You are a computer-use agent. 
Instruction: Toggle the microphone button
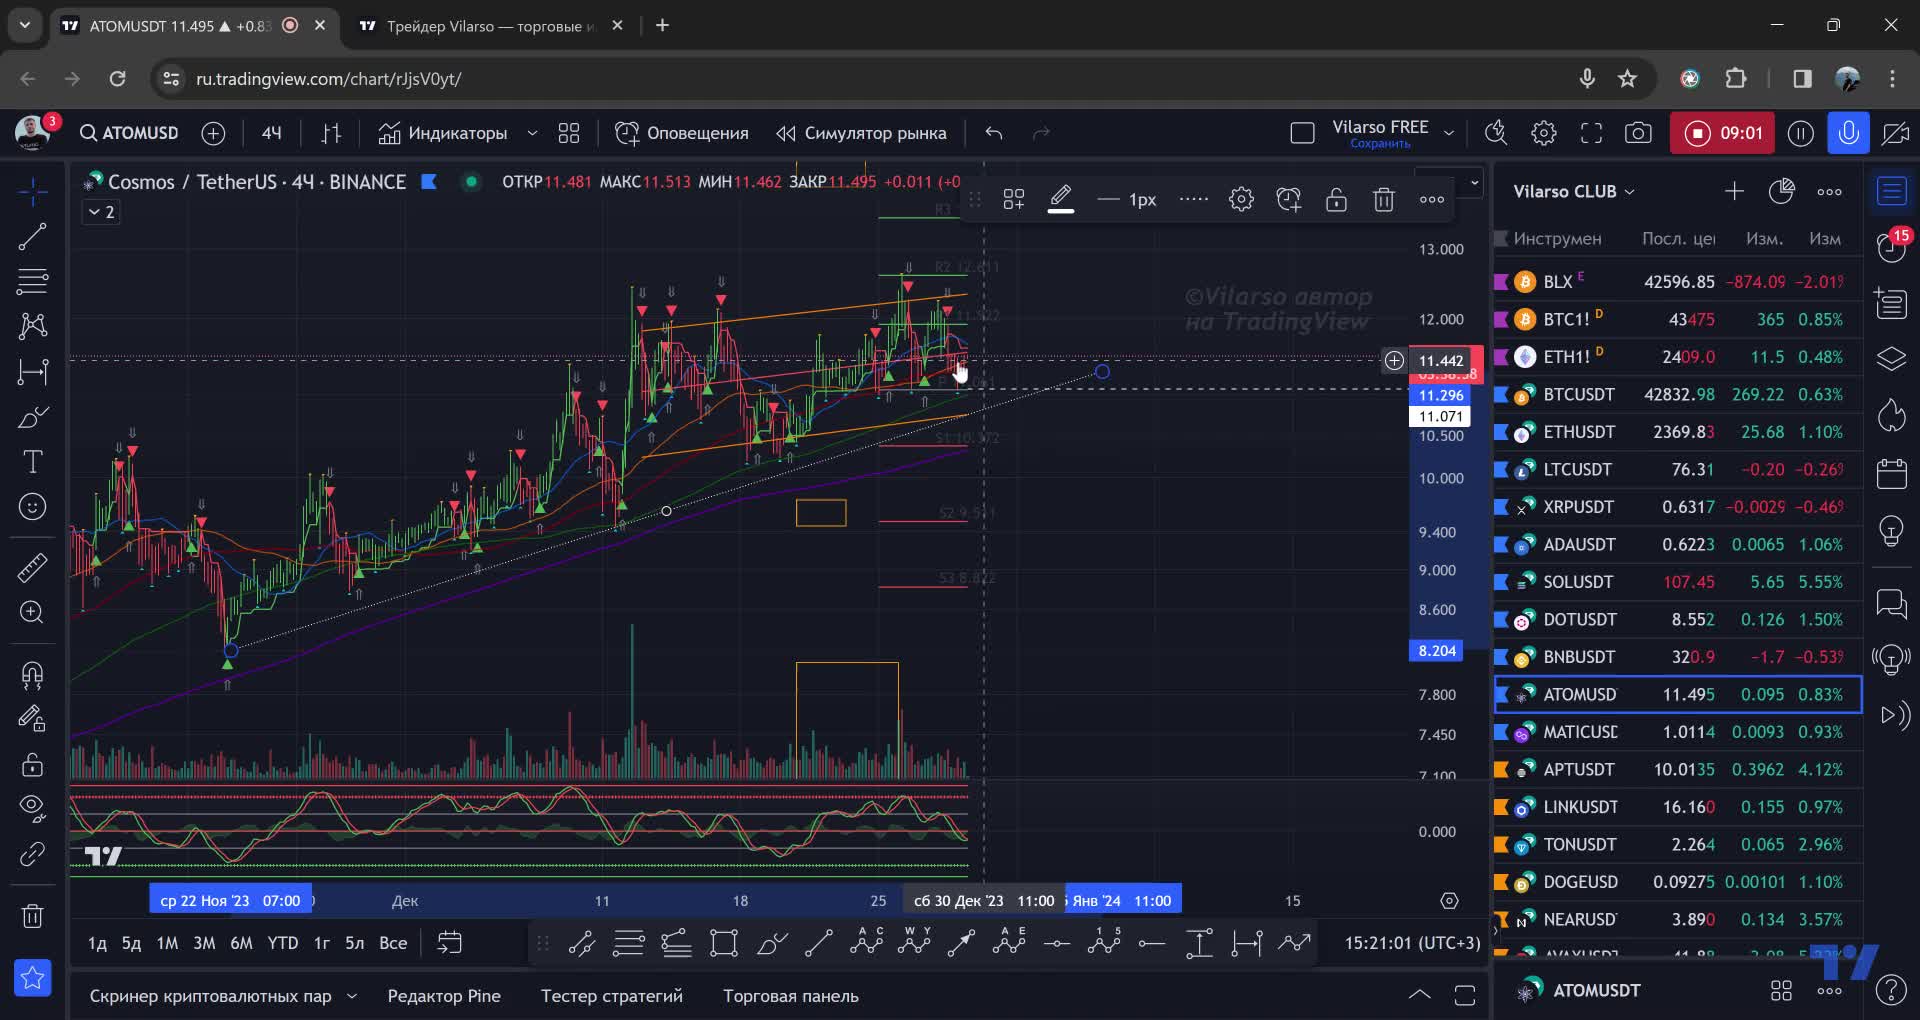pyautogui.click(x=1848, y=133)
